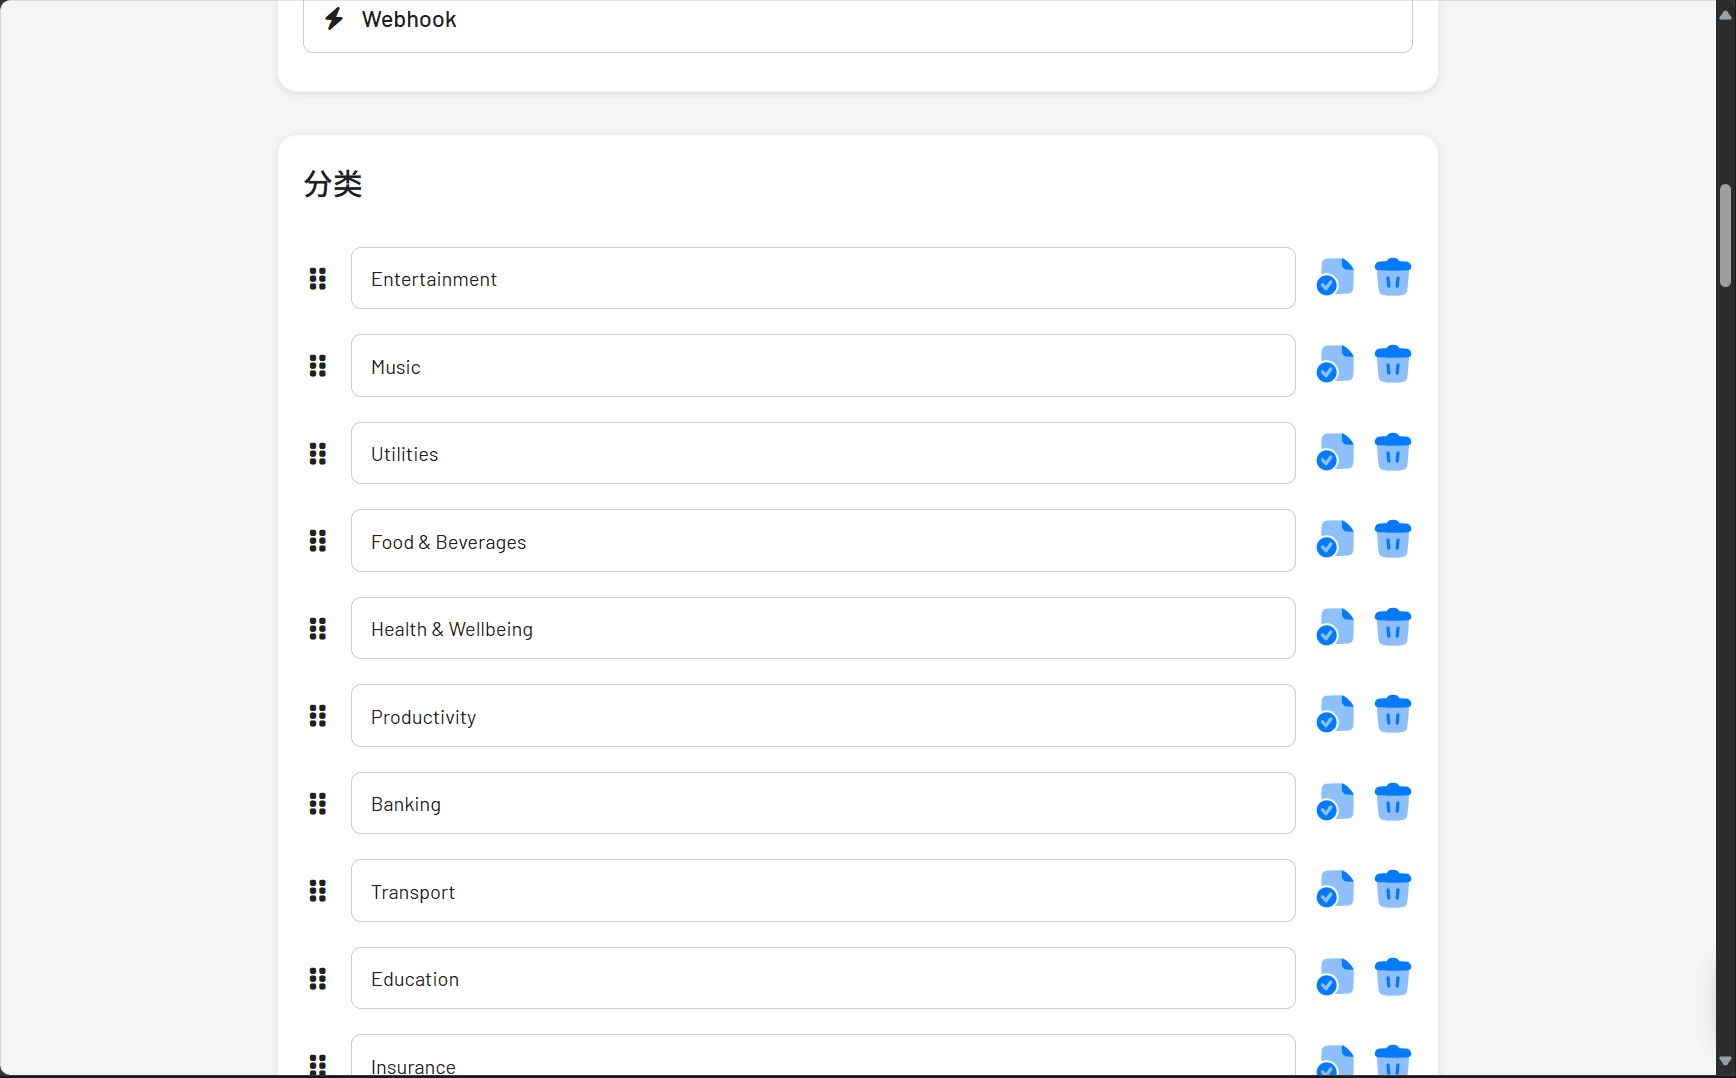
Task: Select the Webhook notification option
Action: (x=856, y=22)
